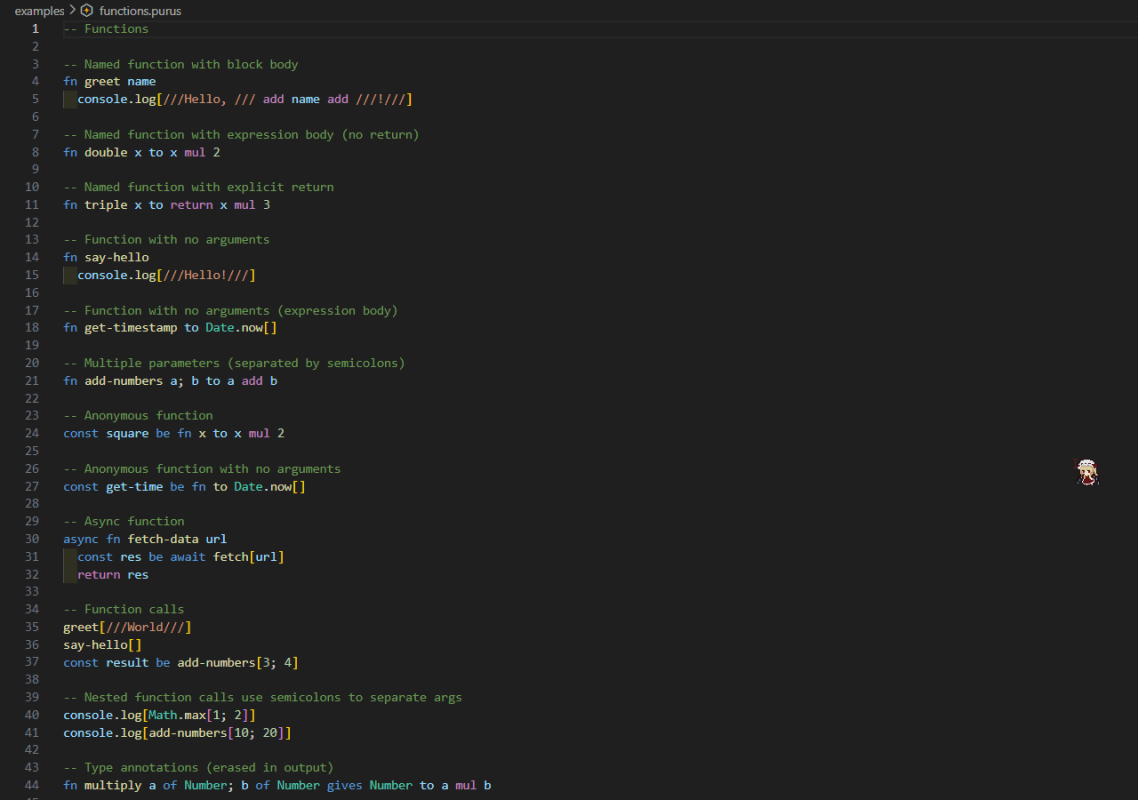Click the string '///Hello!///' on line 15
The width and height of the screenshot is (1138, 800).
(x=206, y=275)
